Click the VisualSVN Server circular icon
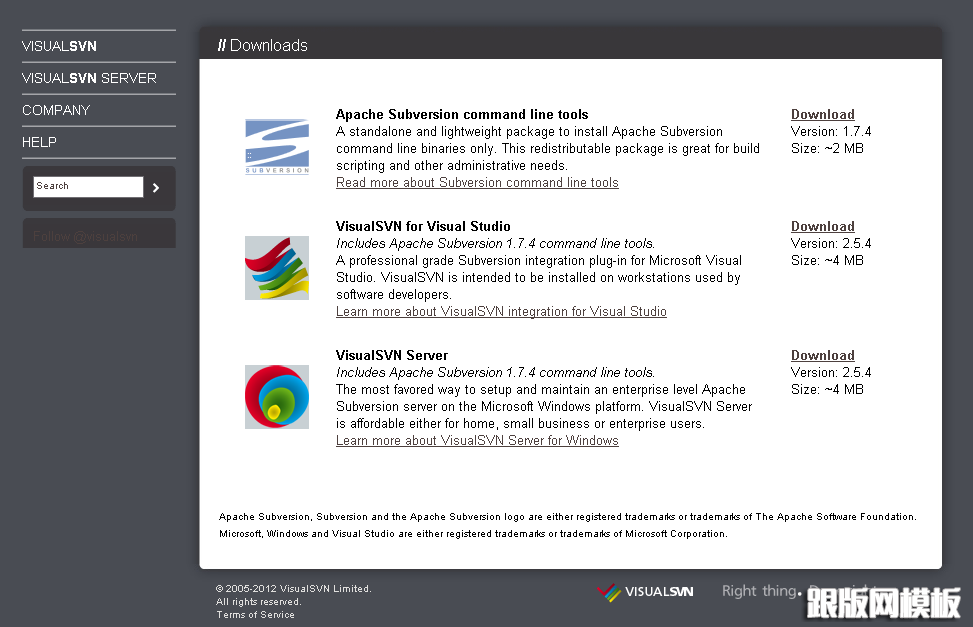This screenshot has width=973, height=627. click(x=277, y=397)
